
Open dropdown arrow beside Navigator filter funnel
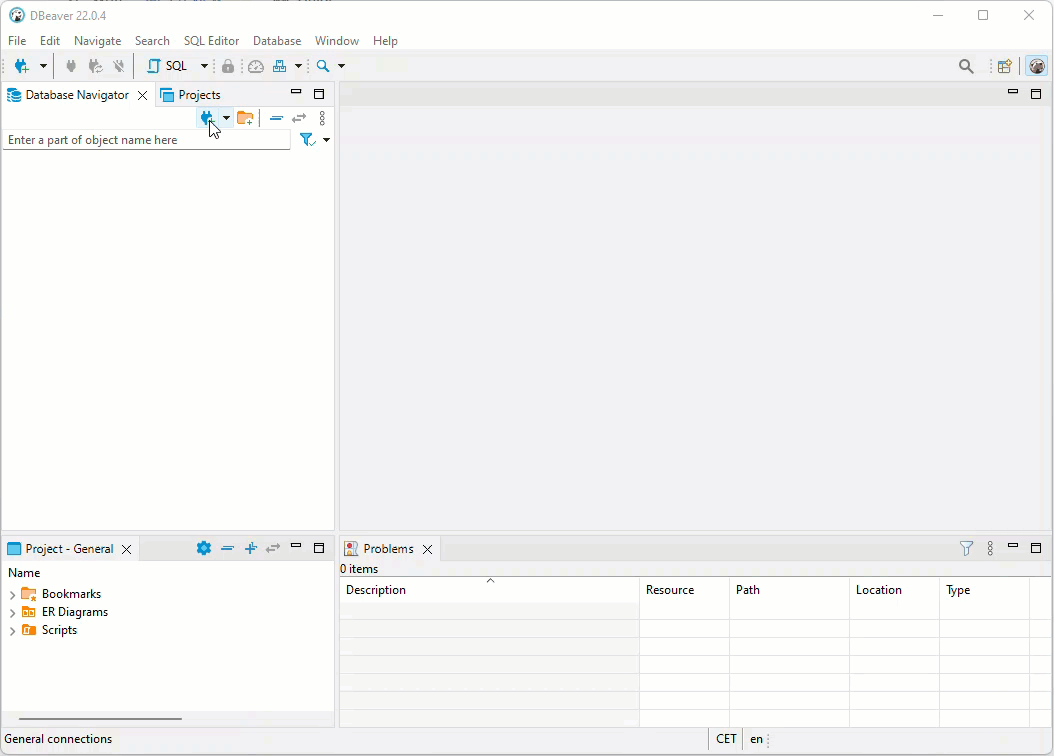point(327,140)
